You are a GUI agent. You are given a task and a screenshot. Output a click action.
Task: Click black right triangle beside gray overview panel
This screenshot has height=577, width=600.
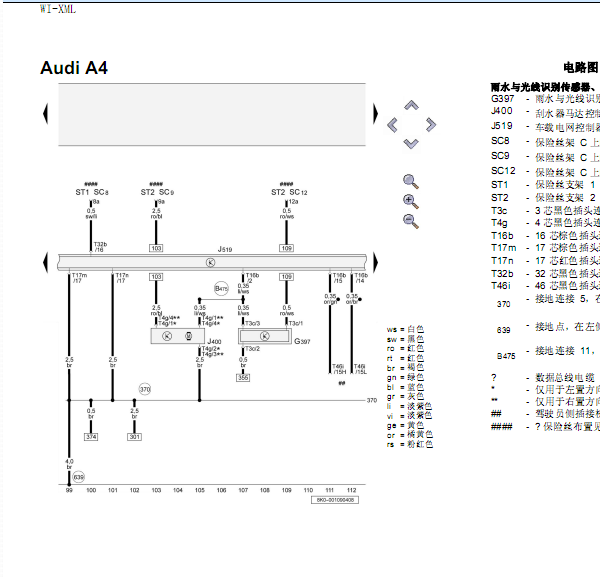tap(375, 114)
